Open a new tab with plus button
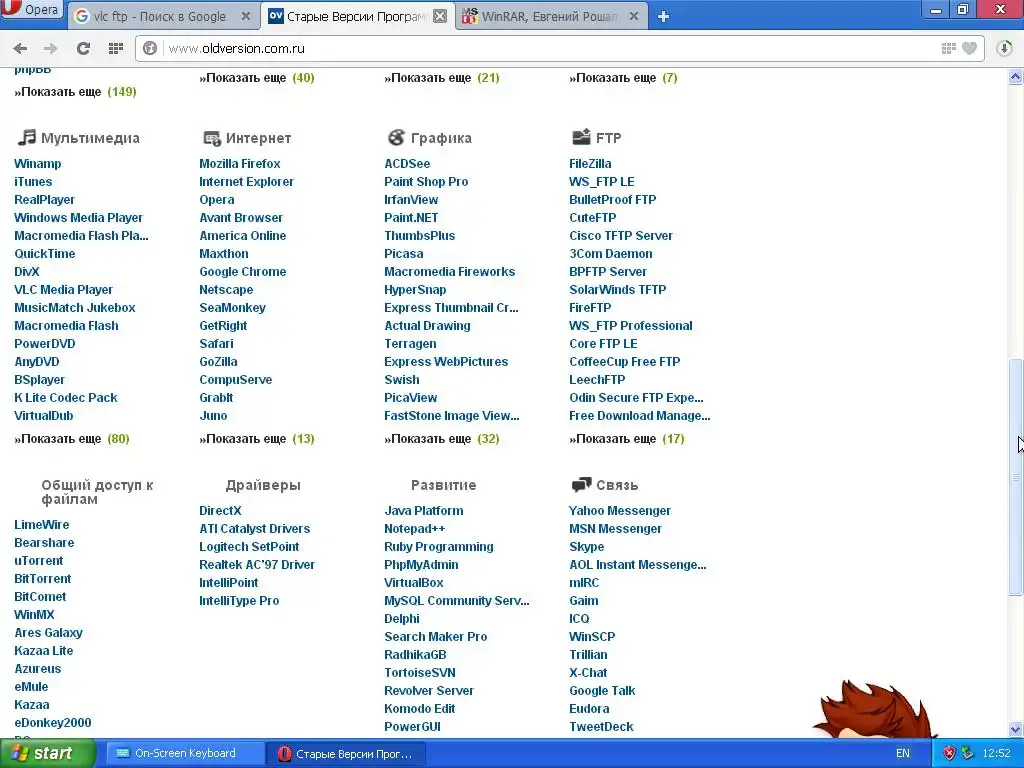This screenshot has height=768, width=1024. [x=663, y=16]
